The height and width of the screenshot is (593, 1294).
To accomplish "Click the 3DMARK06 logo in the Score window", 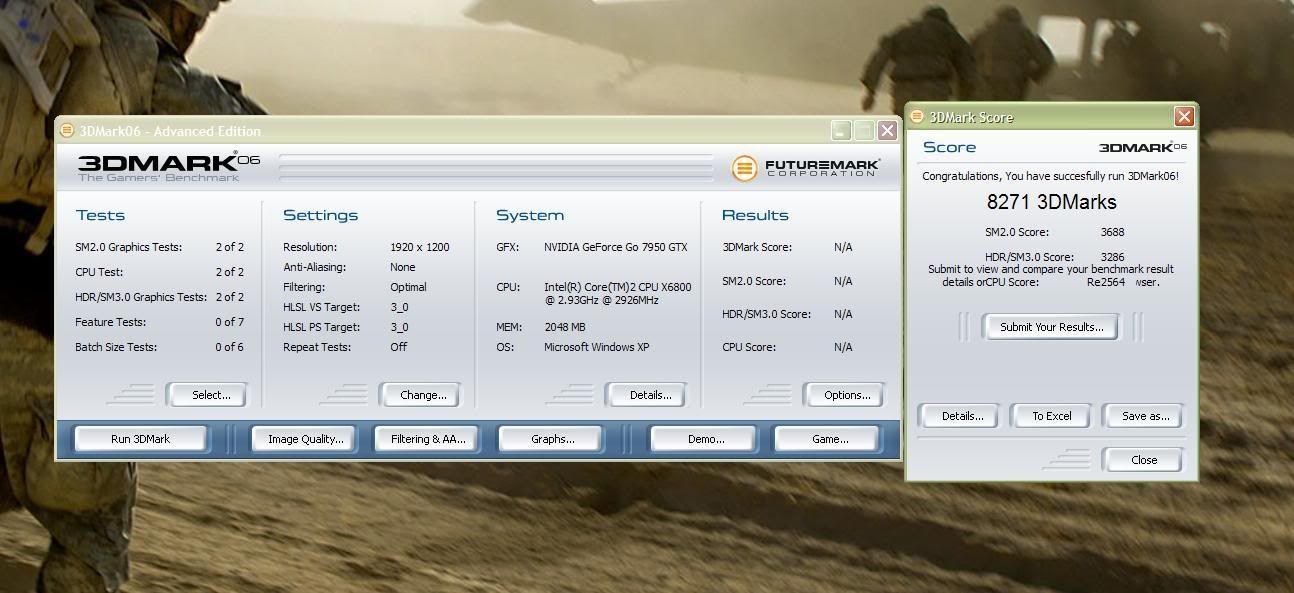I will pos(1143,147).
